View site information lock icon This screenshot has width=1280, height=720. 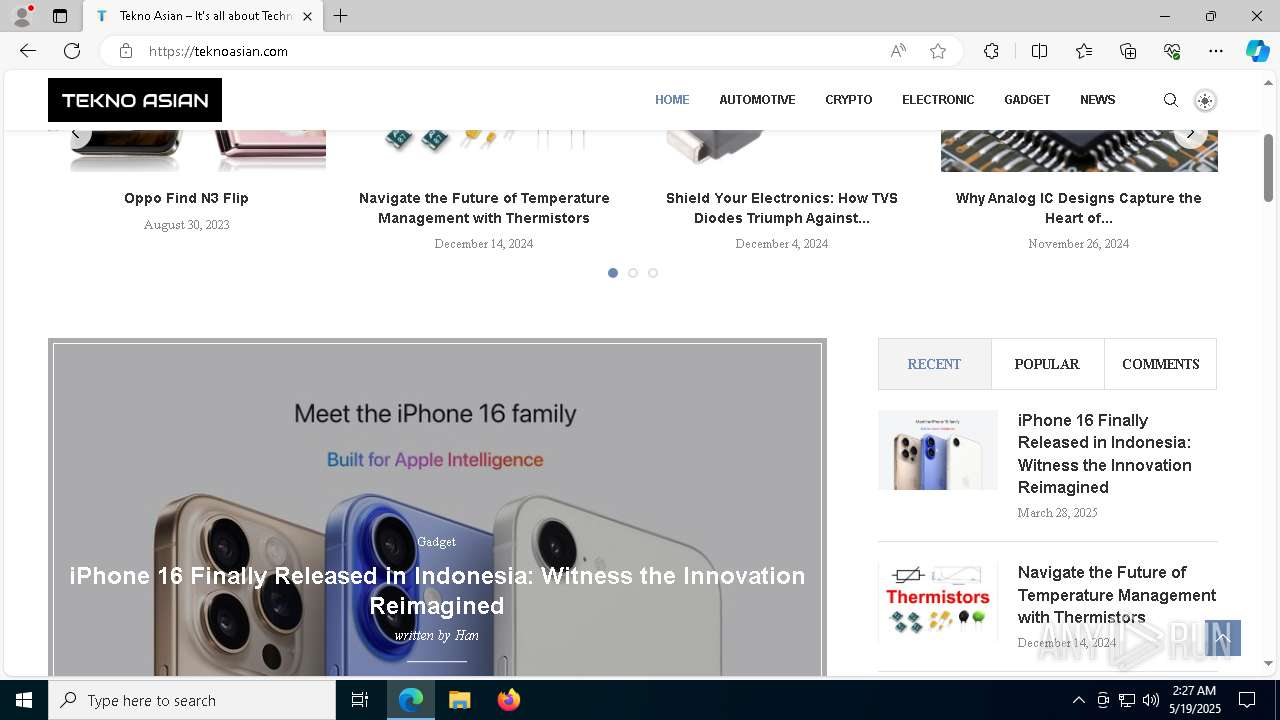pyautogui.click(x=126, y=51)
